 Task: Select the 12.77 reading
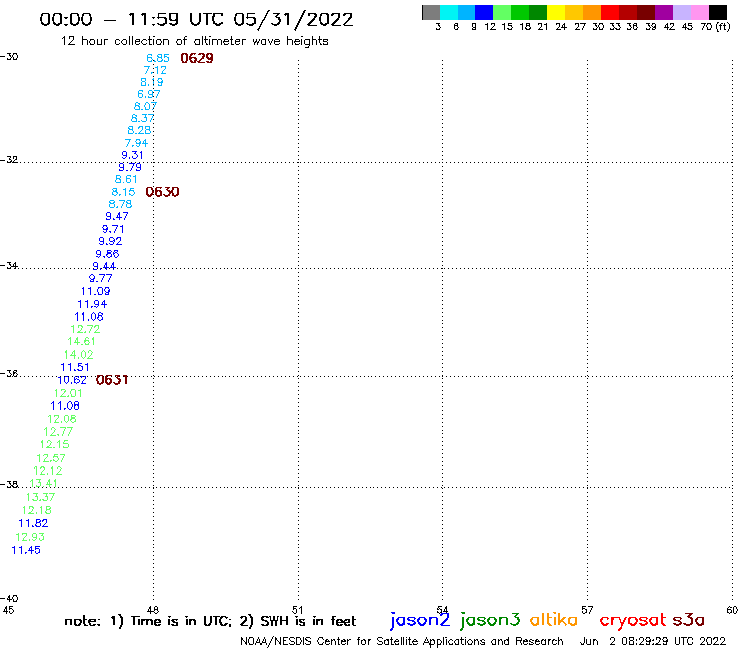coord(58,431)
